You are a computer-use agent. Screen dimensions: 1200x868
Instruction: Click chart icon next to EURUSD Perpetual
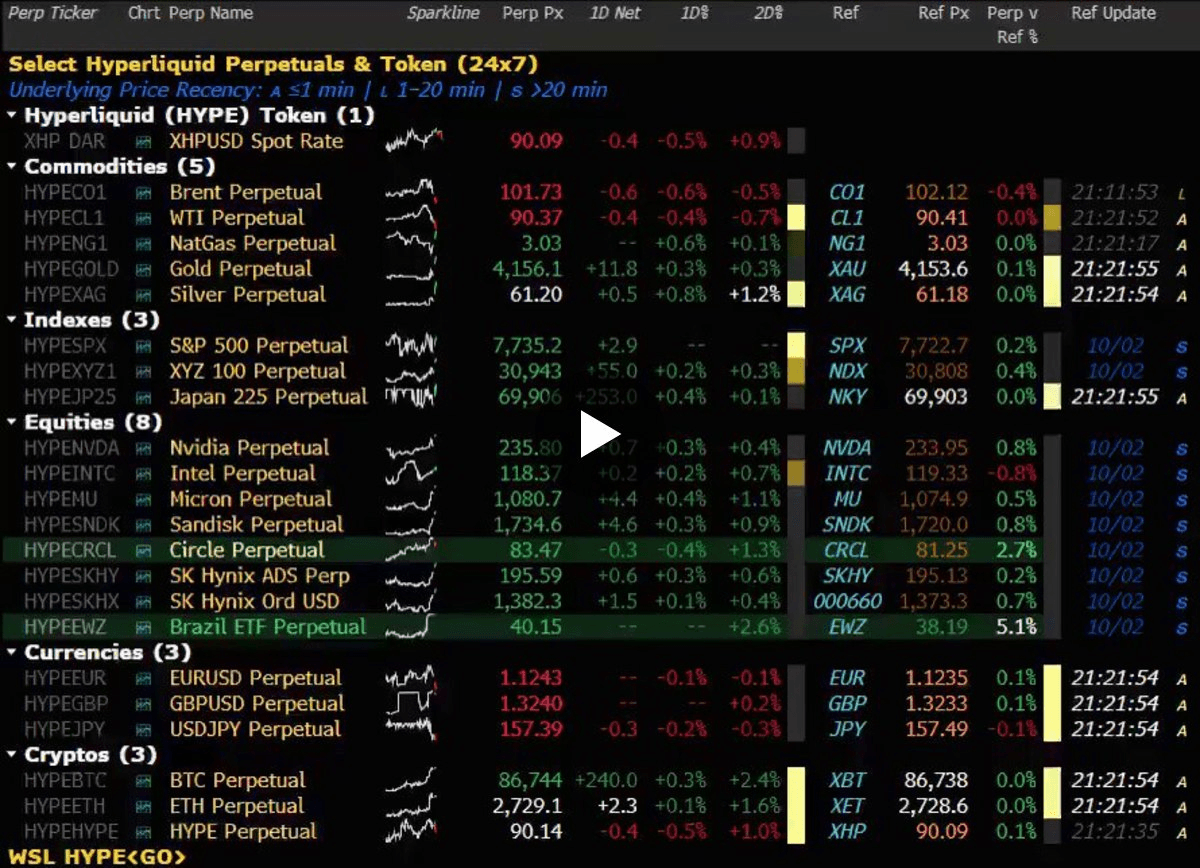(143, 679)
